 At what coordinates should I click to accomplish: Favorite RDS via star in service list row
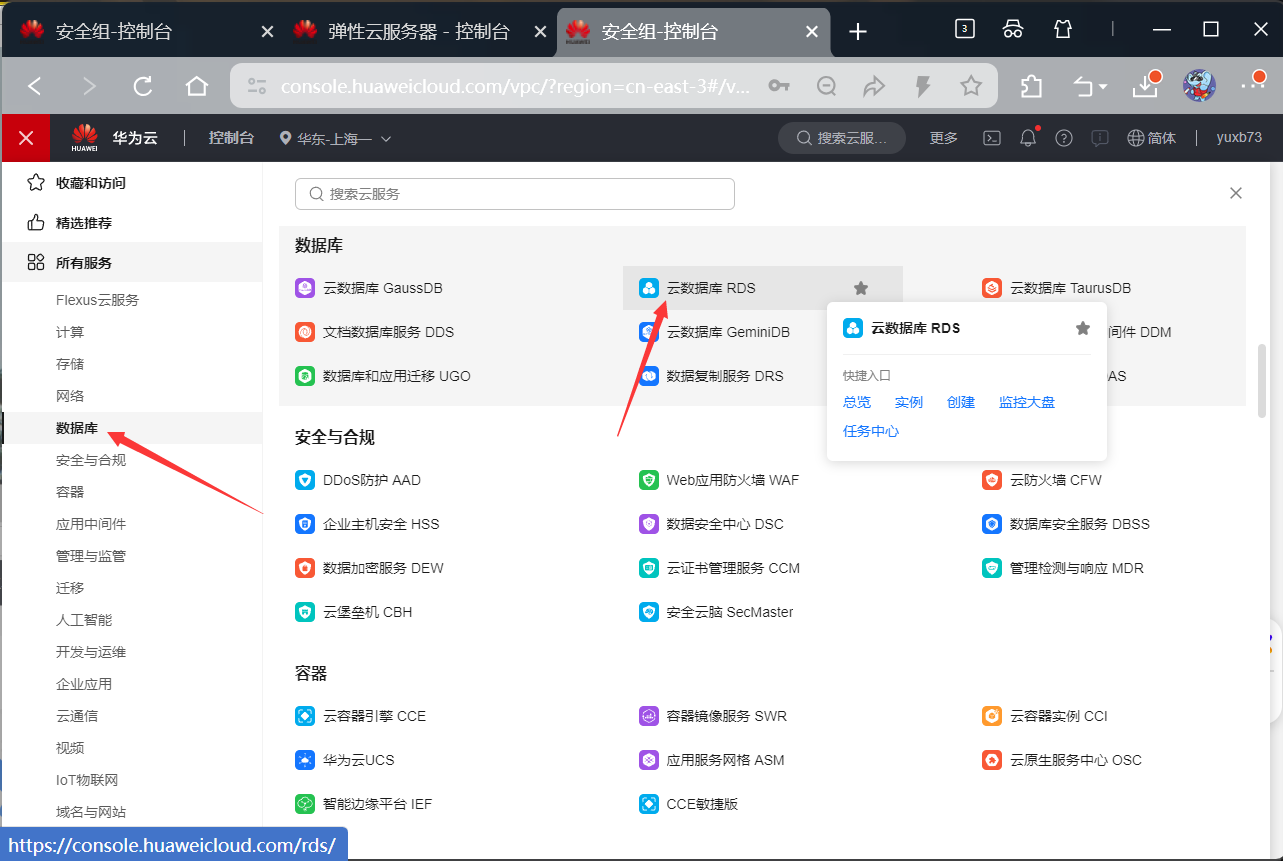click(861, 288)
